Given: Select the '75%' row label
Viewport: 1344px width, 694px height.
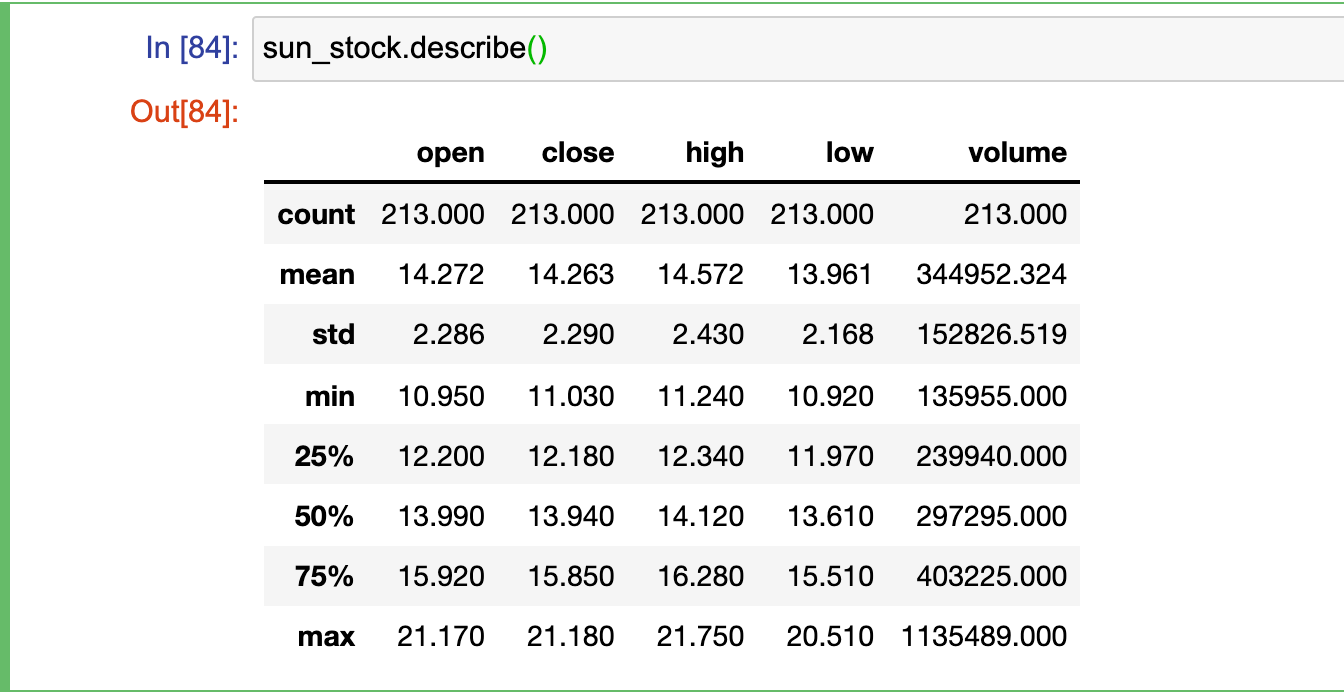Looking at the screenshot, I should 324,576.
